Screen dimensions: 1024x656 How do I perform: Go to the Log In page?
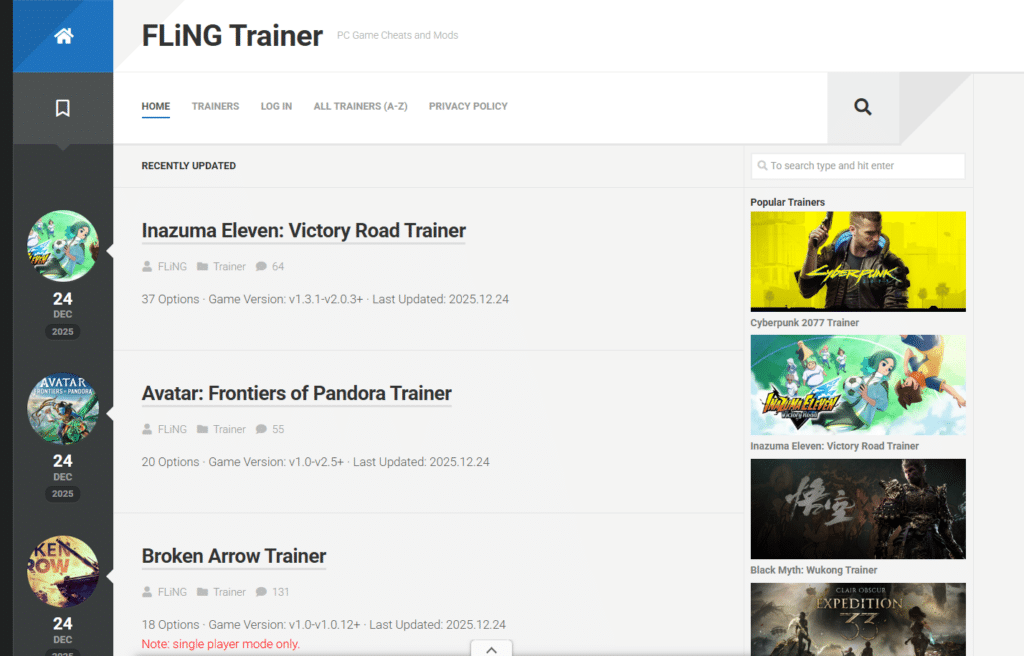tap(276, 106)
